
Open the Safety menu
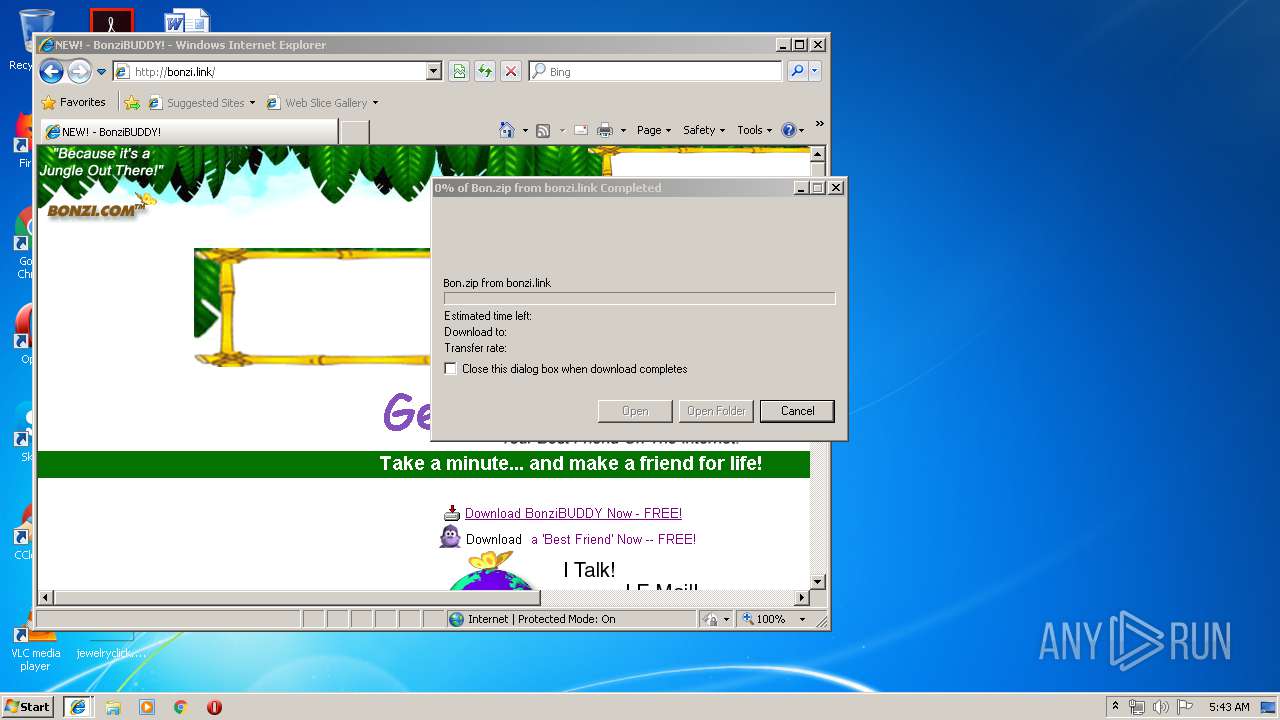[704, 130]
